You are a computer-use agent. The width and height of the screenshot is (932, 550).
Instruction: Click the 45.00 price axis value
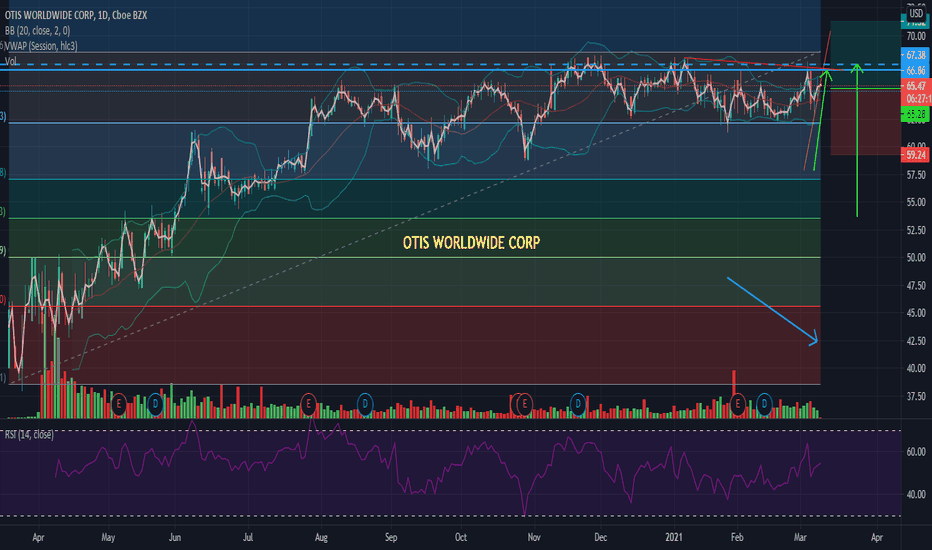[x=916, y=313]
